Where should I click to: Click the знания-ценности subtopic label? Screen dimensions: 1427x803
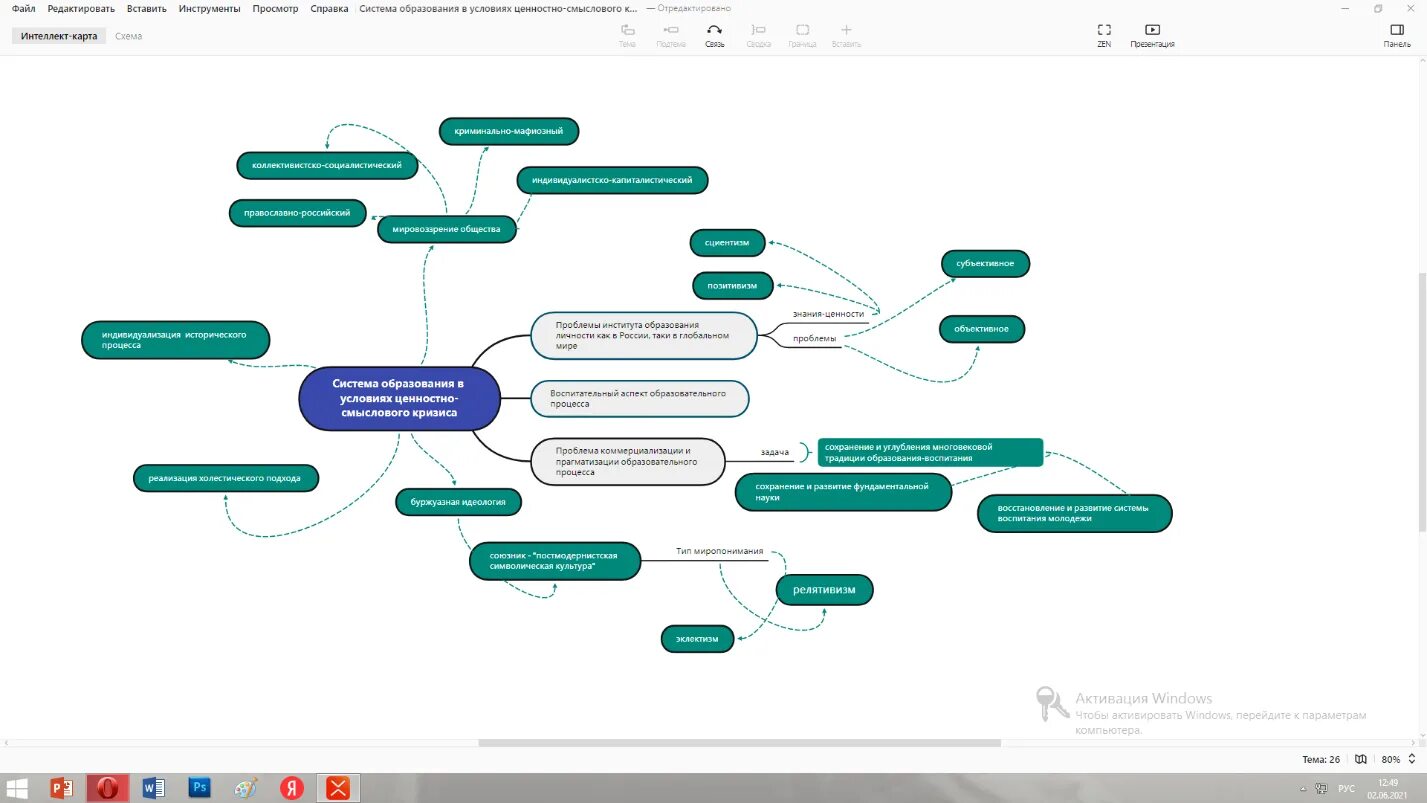pyautogui.click(x=828, y=314)
